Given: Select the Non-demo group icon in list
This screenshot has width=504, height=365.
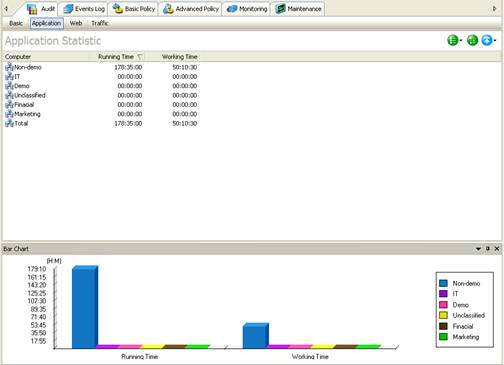Looking at the screenshot, I should coord(9,67).
